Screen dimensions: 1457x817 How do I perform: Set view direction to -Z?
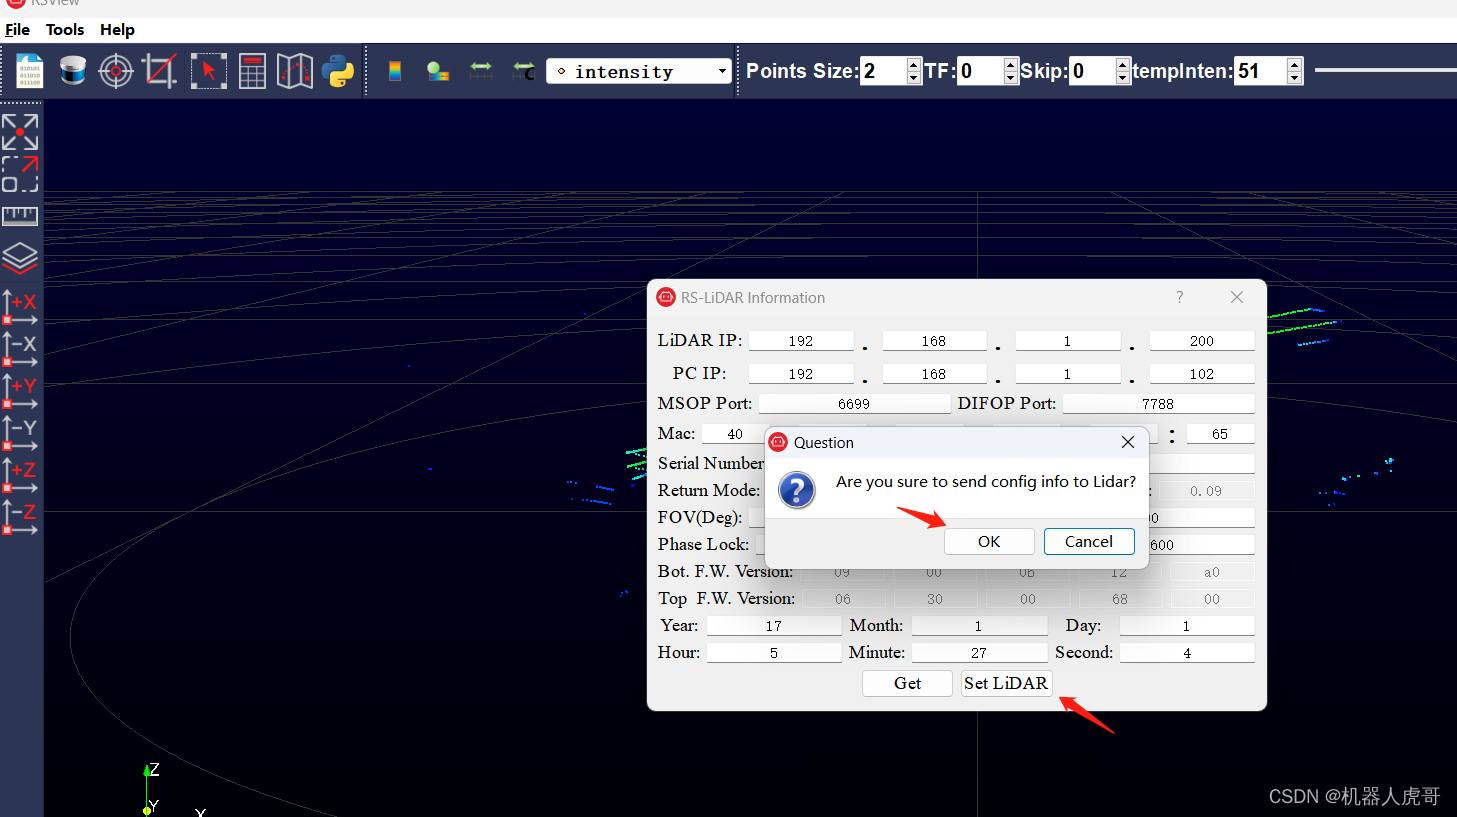(x=20, y=518)
